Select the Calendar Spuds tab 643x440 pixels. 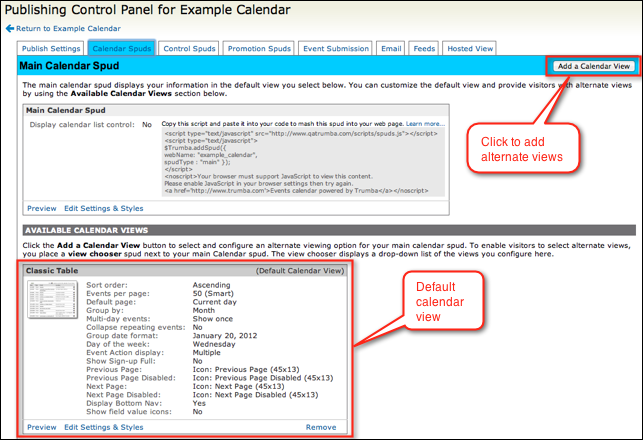(x=122, y=48)
